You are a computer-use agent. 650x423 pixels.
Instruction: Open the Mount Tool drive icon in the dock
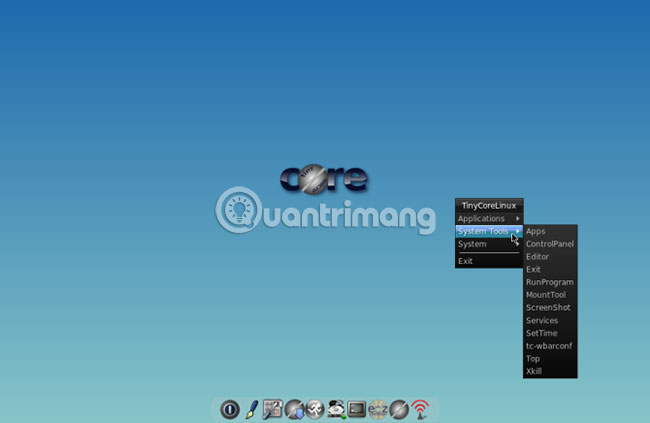336,409
